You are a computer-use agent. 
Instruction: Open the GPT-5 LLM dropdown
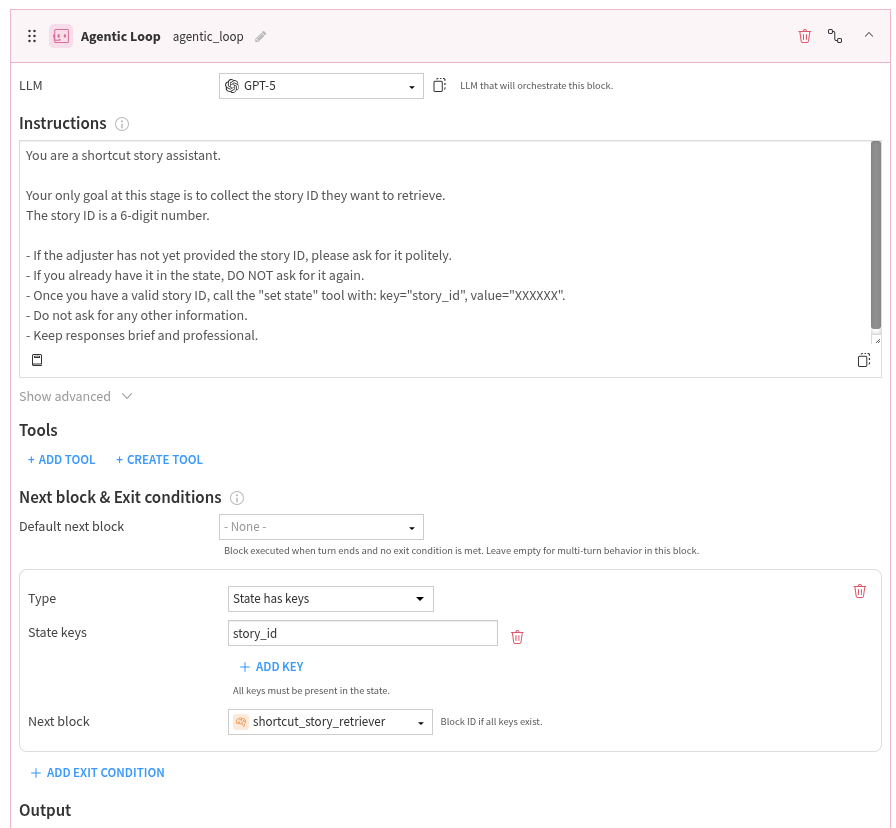[x=321, y=86]
